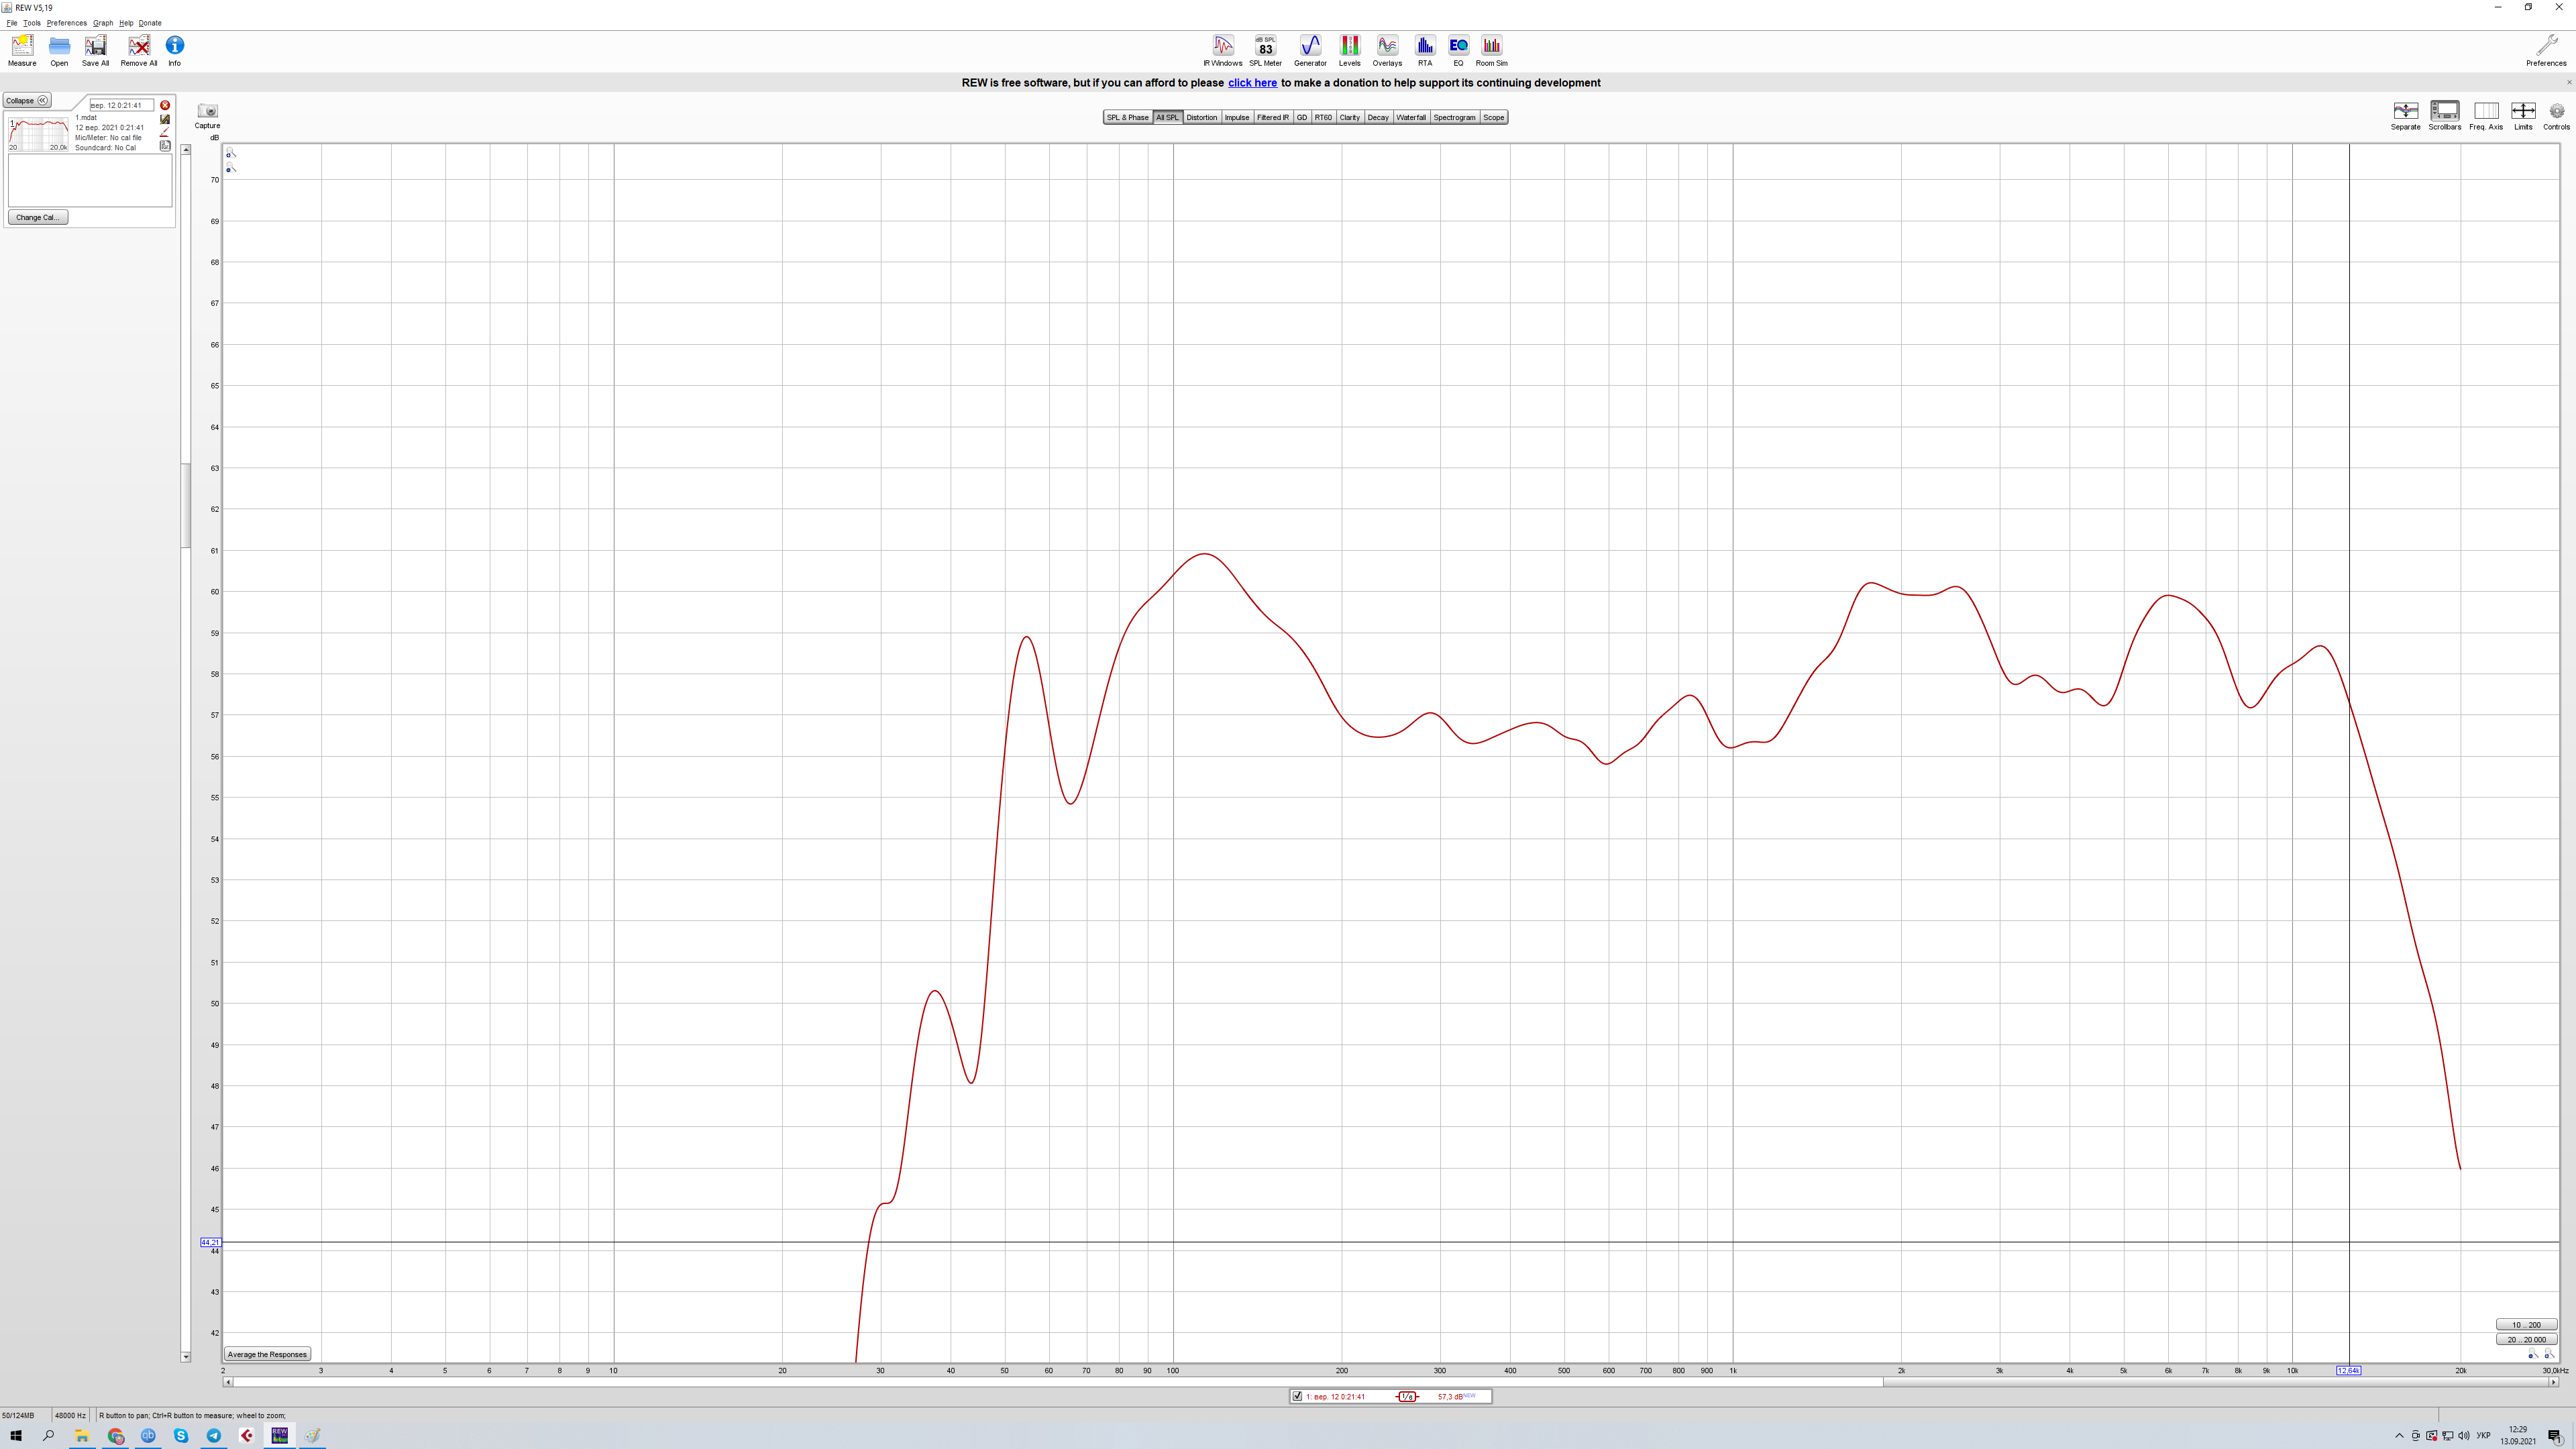This screenshot has height=1449, width=2576.
Task: Open the Donate menu
Action: [150, 23]
